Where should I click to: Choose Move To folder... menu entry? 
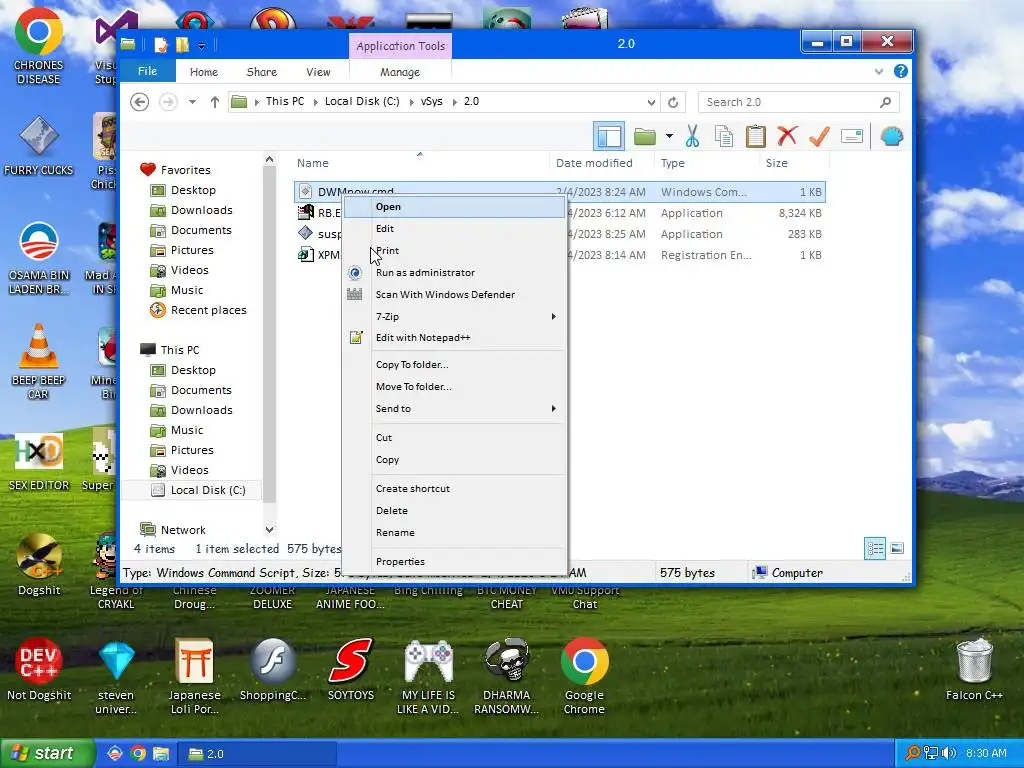[x=454, y=387]
